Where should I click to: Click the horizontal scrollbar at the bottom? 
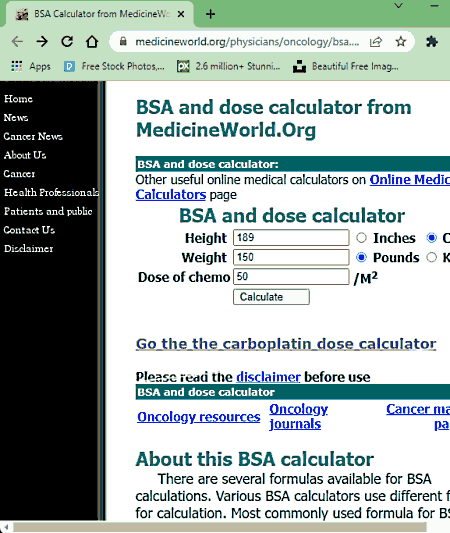pos(220,527)
